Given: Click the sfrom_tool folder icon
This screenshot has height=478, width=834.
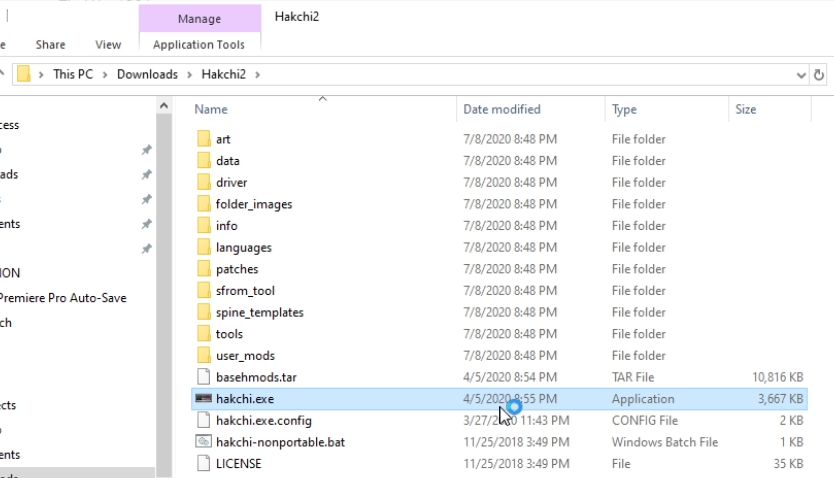Looking at the screenshot, I should (203, 290).
